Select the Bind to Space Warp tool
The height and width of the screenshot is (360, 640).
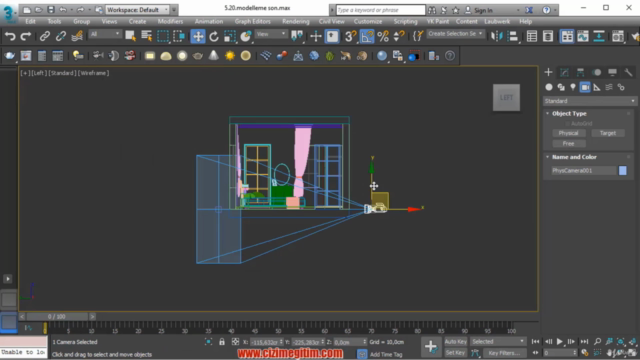pyautogui.click(x=77, y=36)
